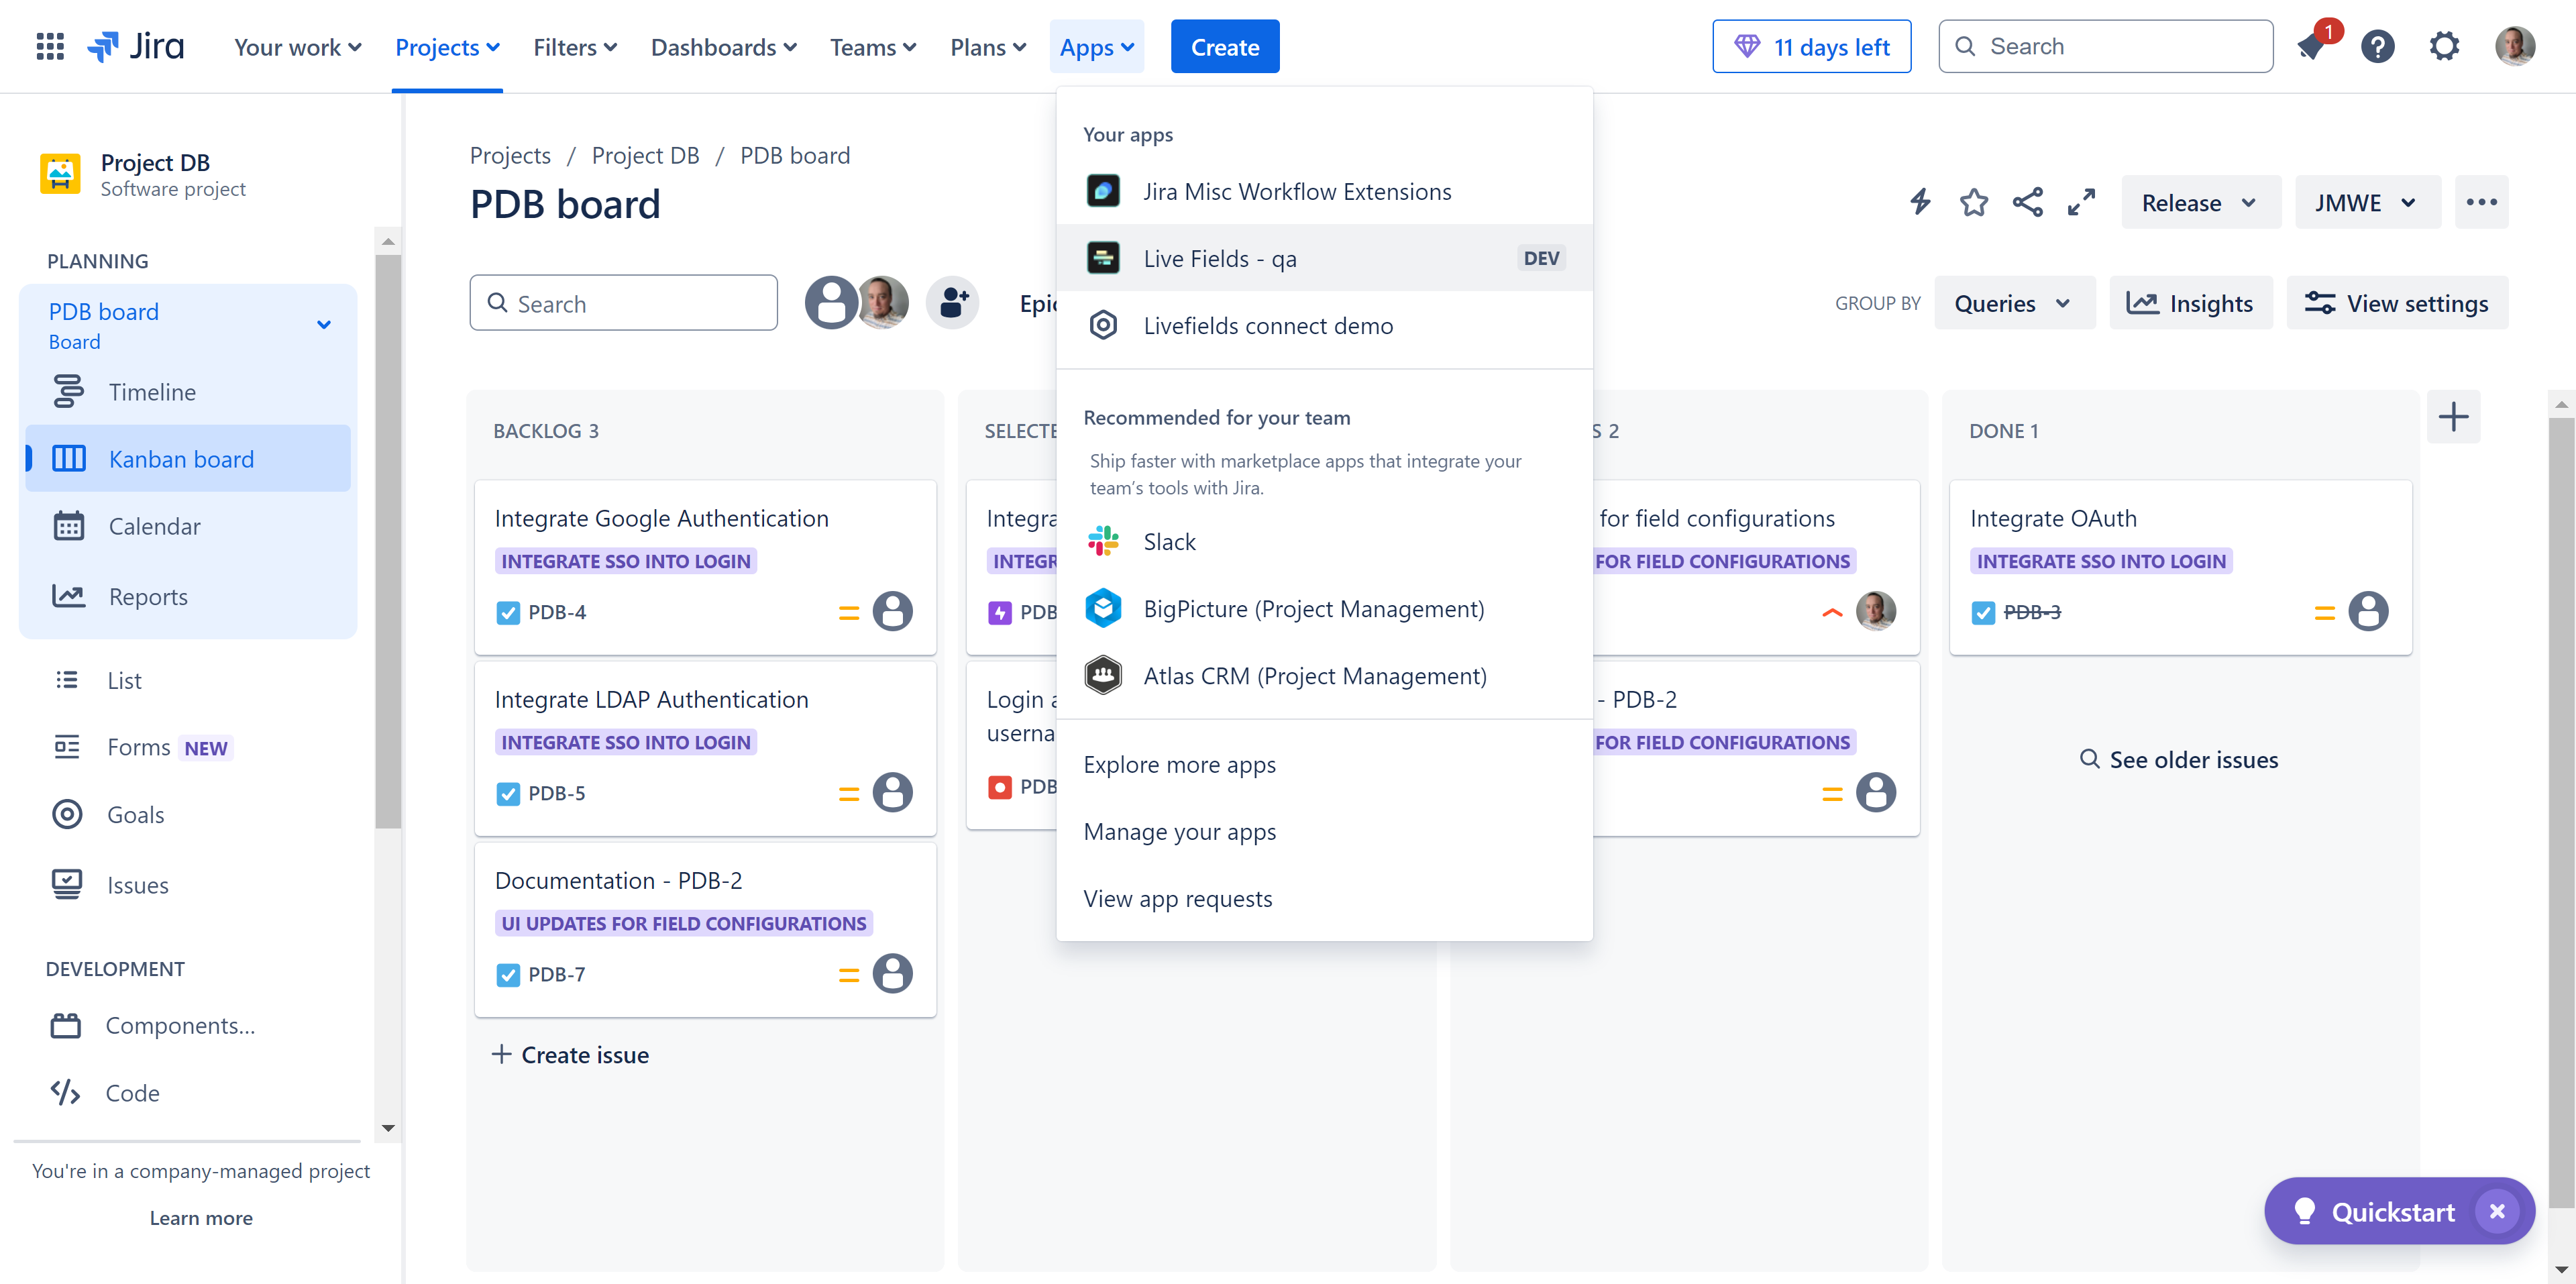Viewport: 2576px width, 1284px height.
Task: Open the board's three-dot more menu
Action: (x=2481, y=203)
